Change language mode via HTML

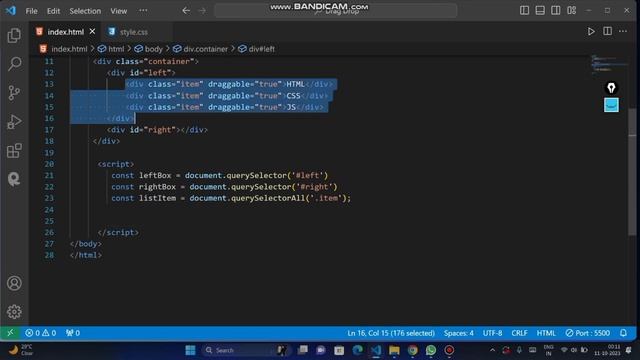(x=546, y=333)
